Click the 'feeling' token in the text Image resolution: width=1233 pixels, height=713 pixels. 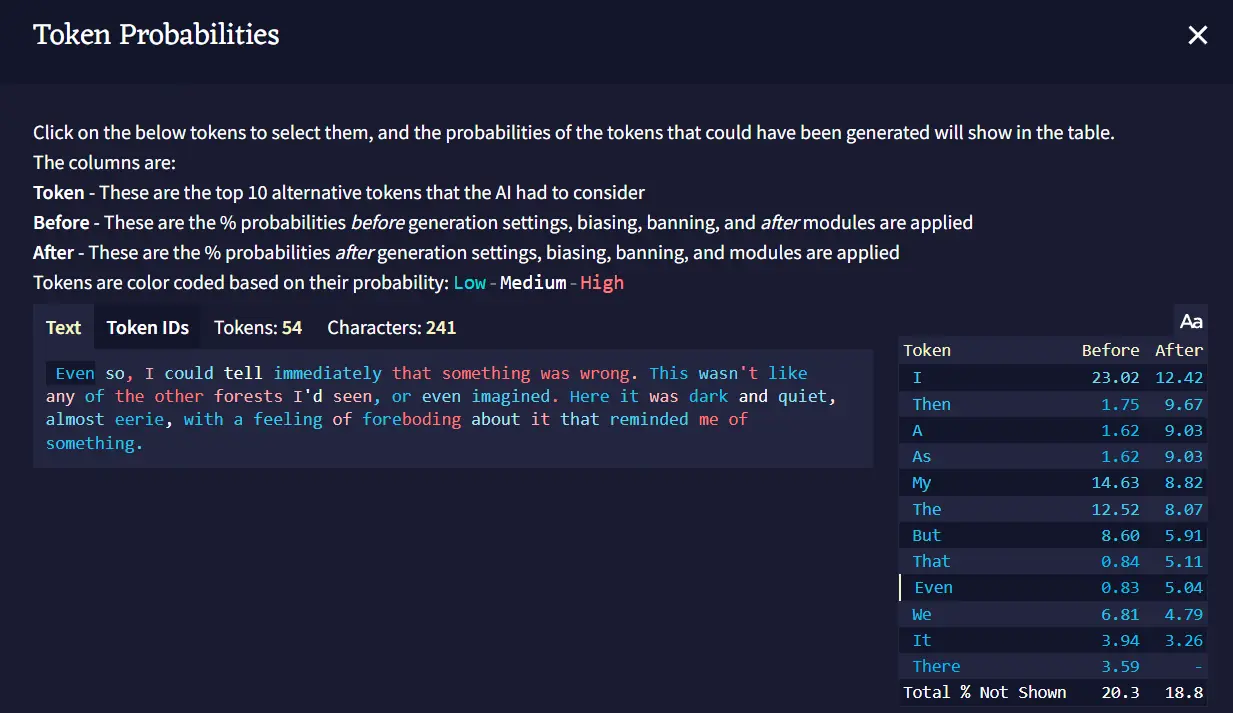pos(287,419)
